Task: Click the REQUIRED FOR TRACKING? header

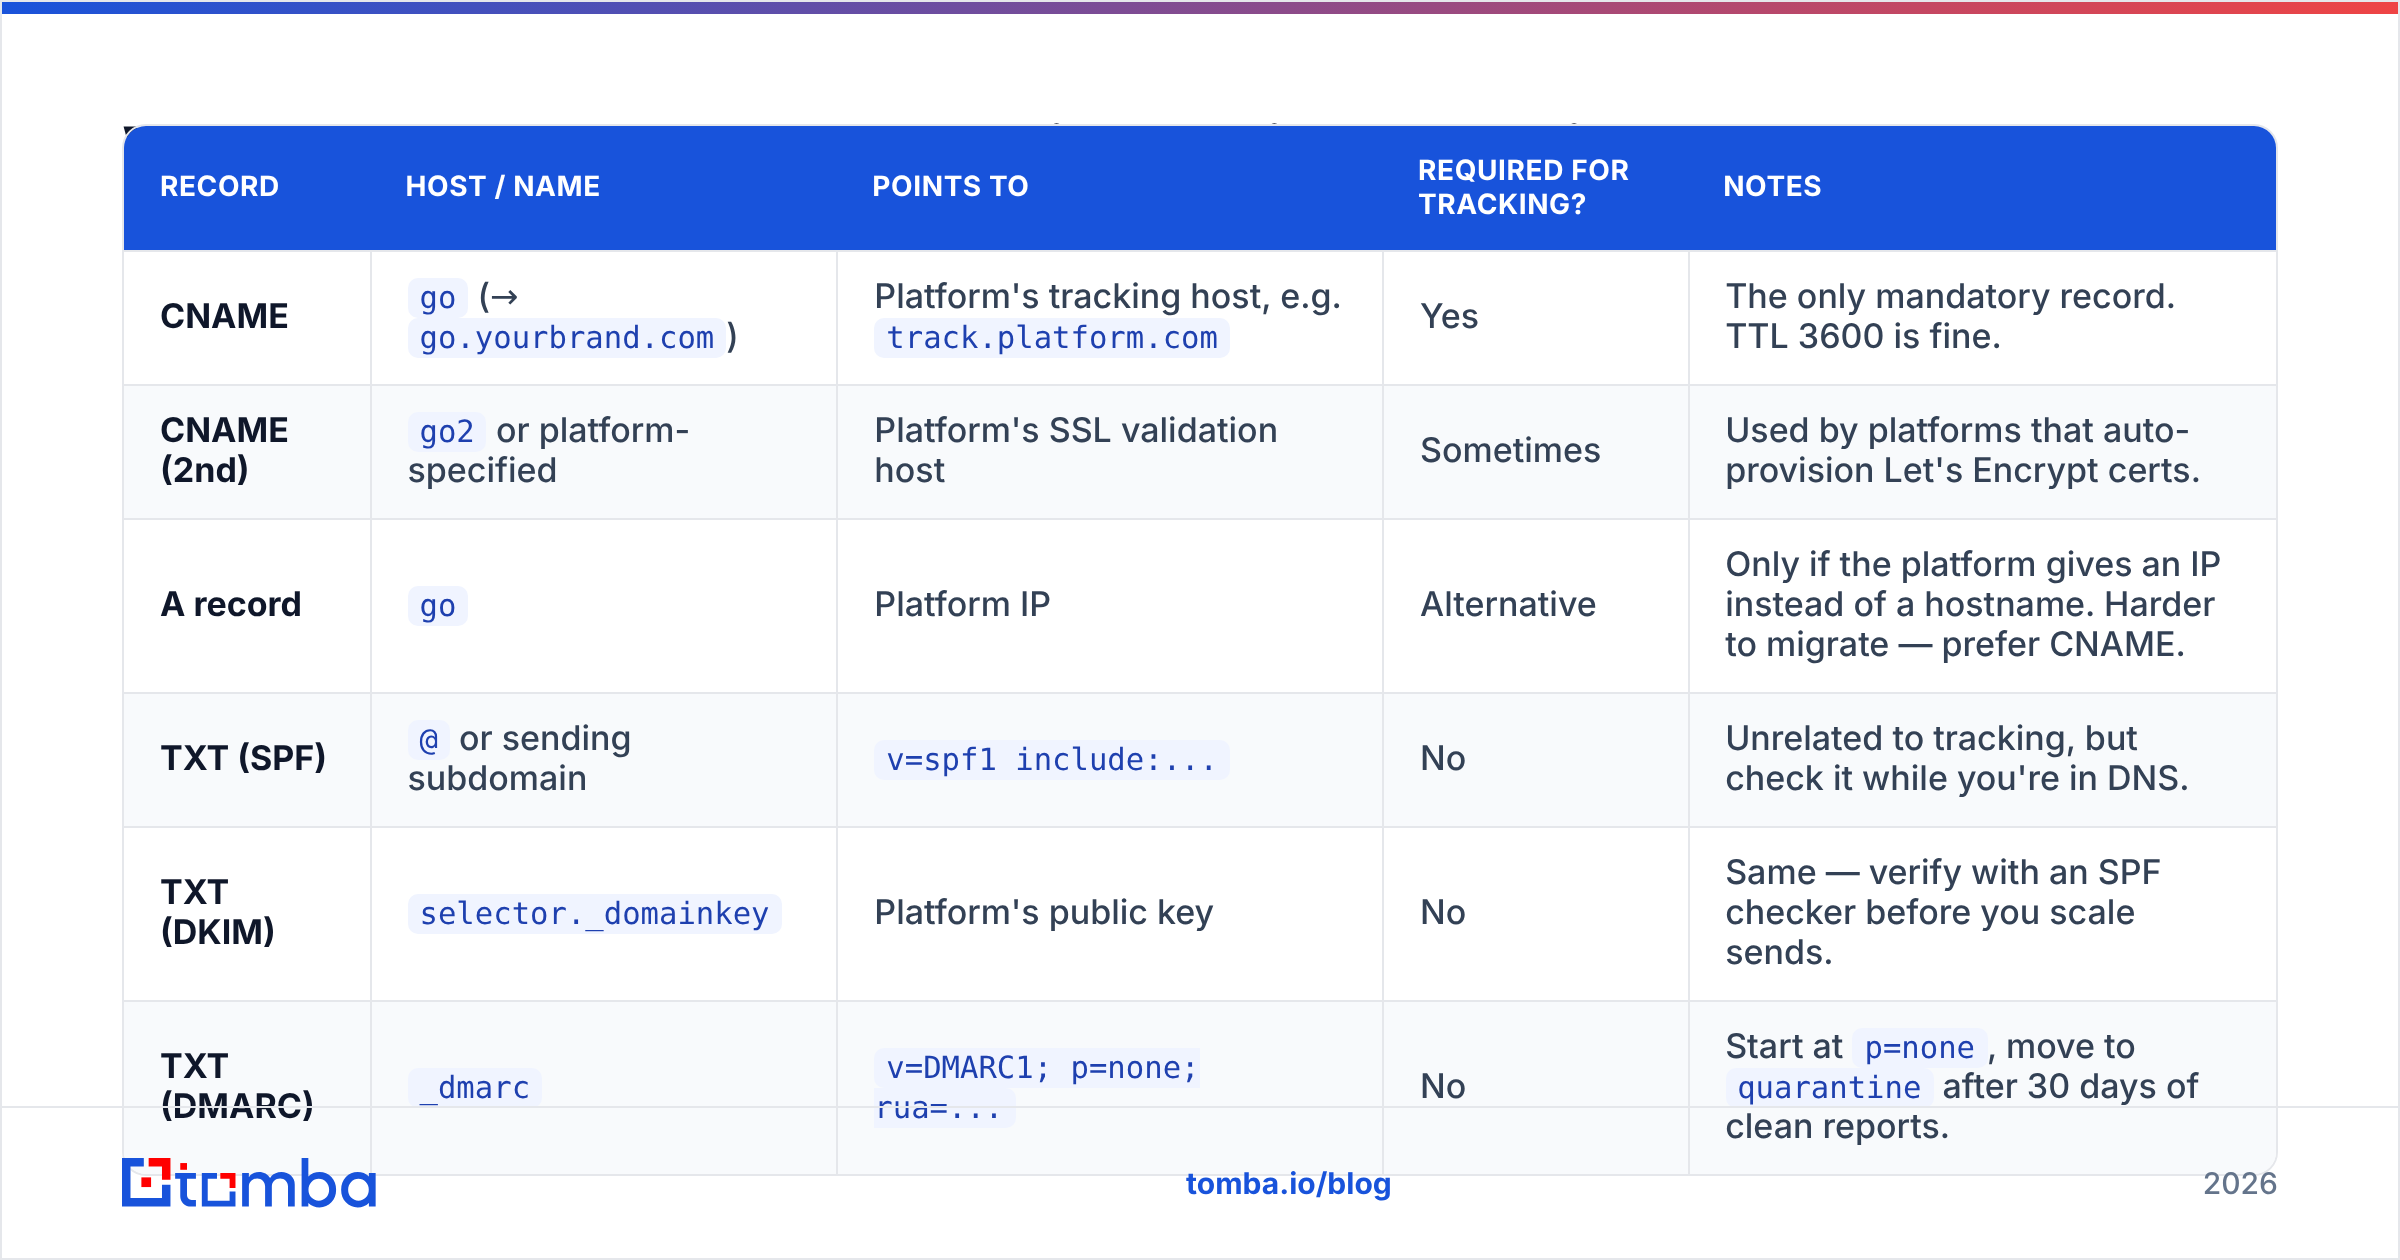Action: point(1523,187)
